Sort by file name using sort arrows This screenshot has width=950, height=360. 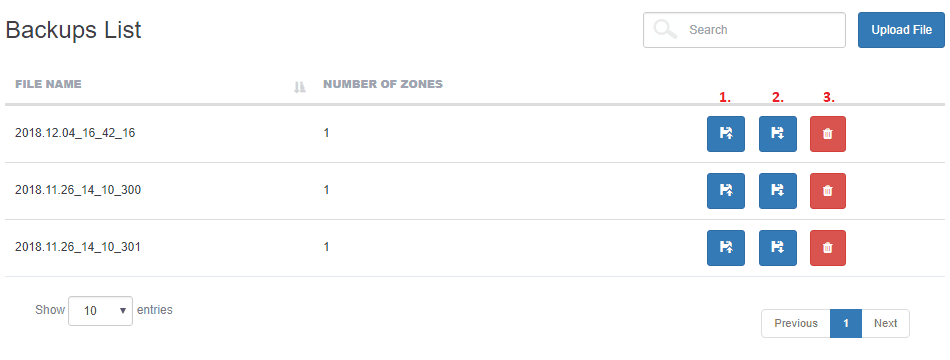pos(299,87)
